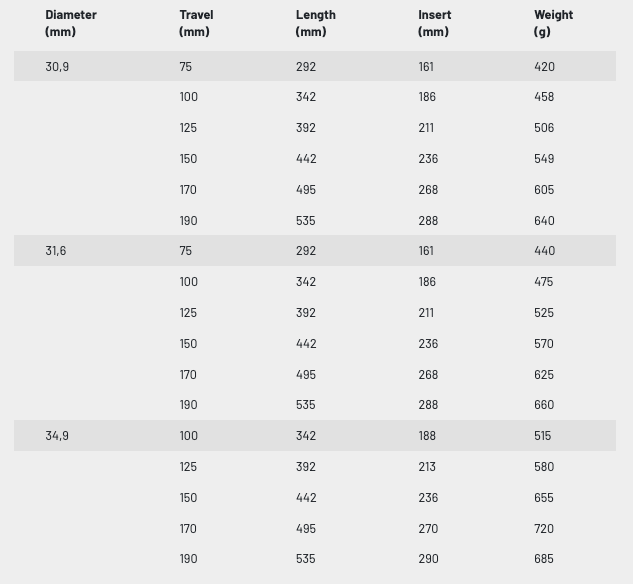Screen dimensions: 633x584
Task: Click the weight value 420
Action: coord(544,66)
